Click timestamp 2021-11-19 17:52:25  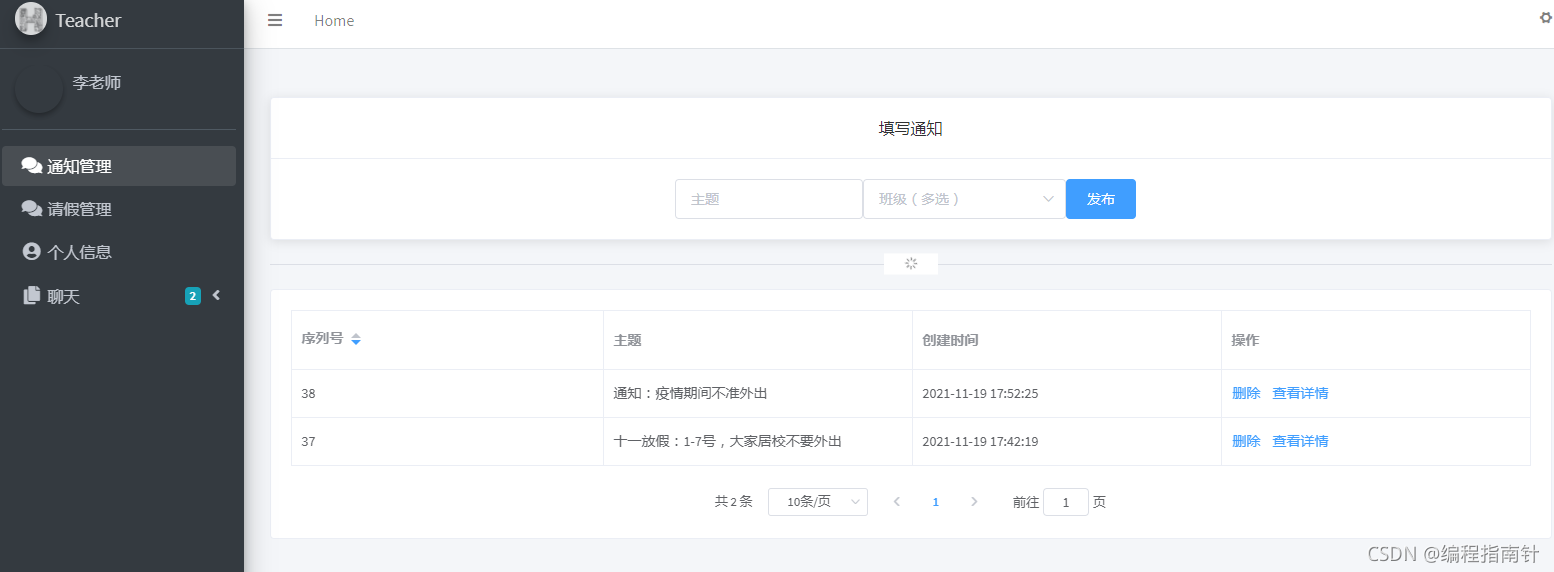click(x=980, y=394)
